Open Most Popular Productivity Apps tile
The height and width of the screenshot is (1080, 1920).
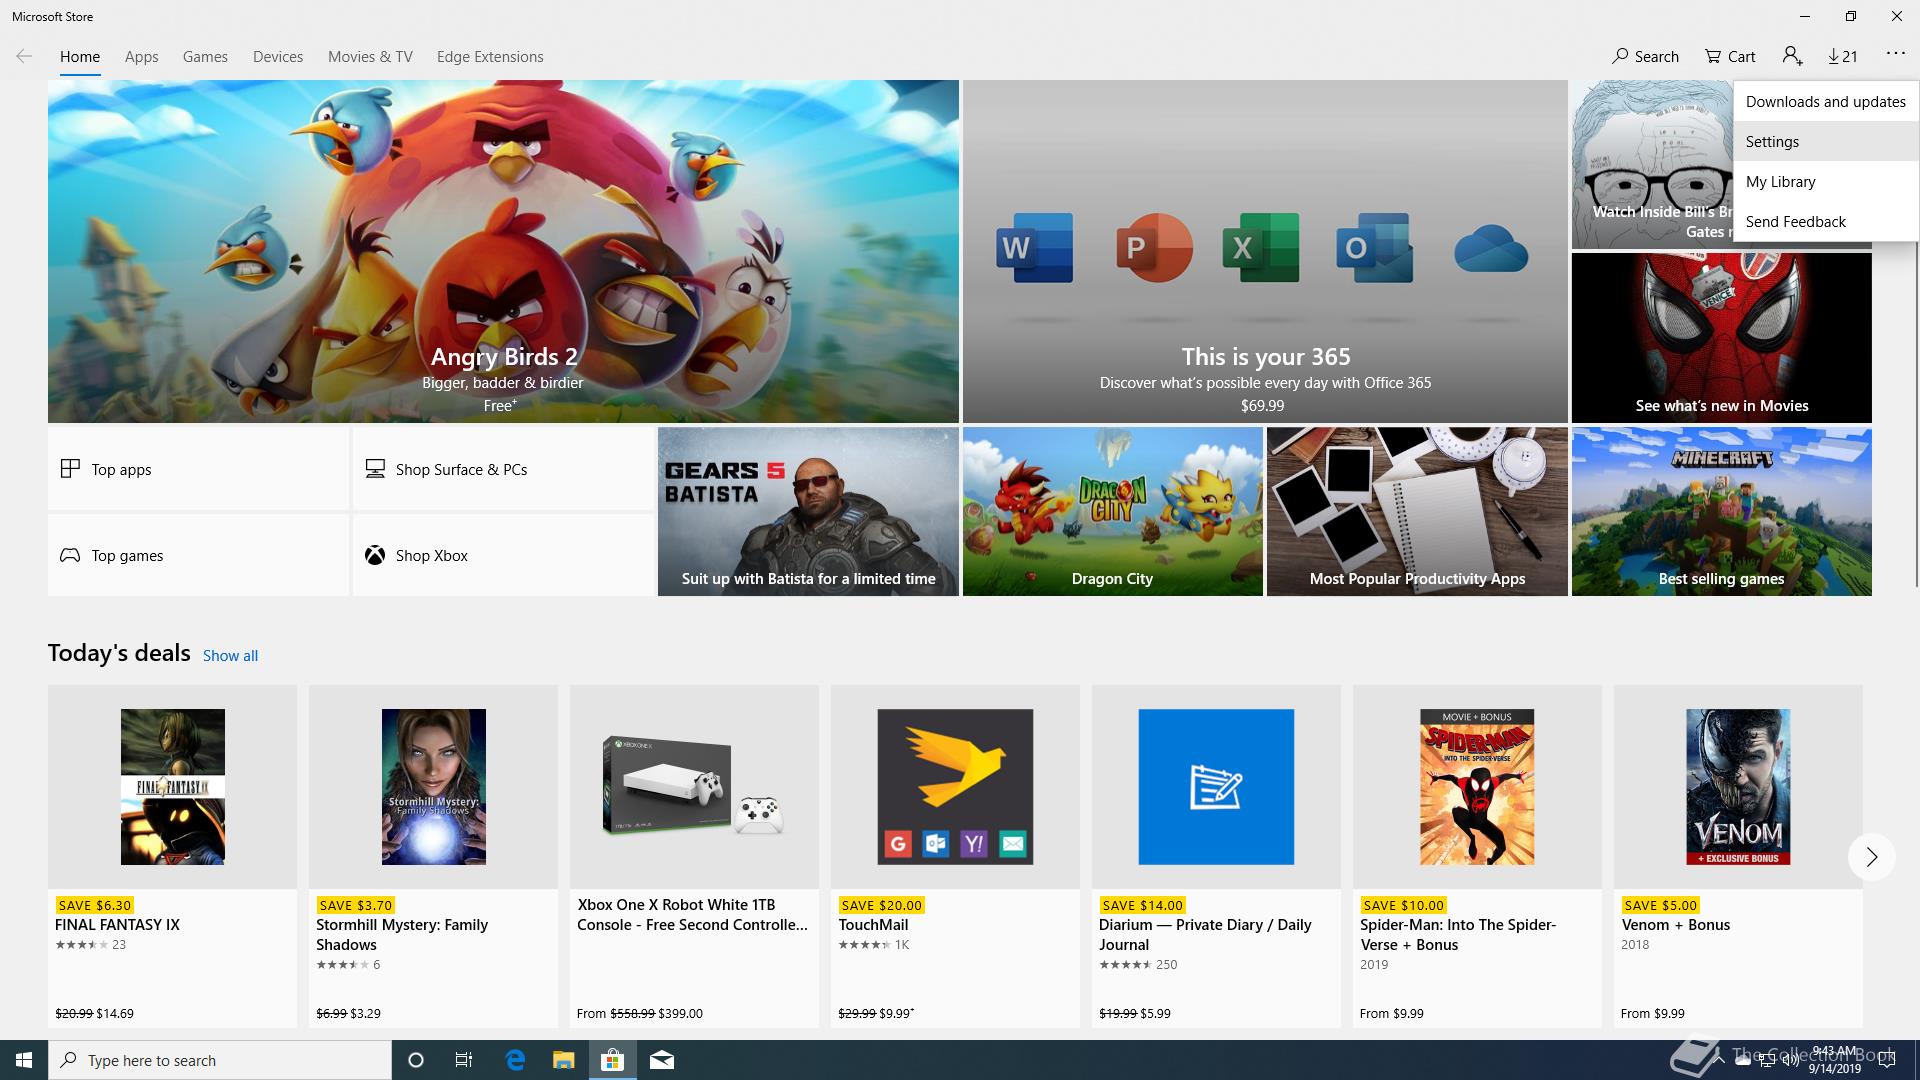pyautogui.click(x=1417, y=512)
